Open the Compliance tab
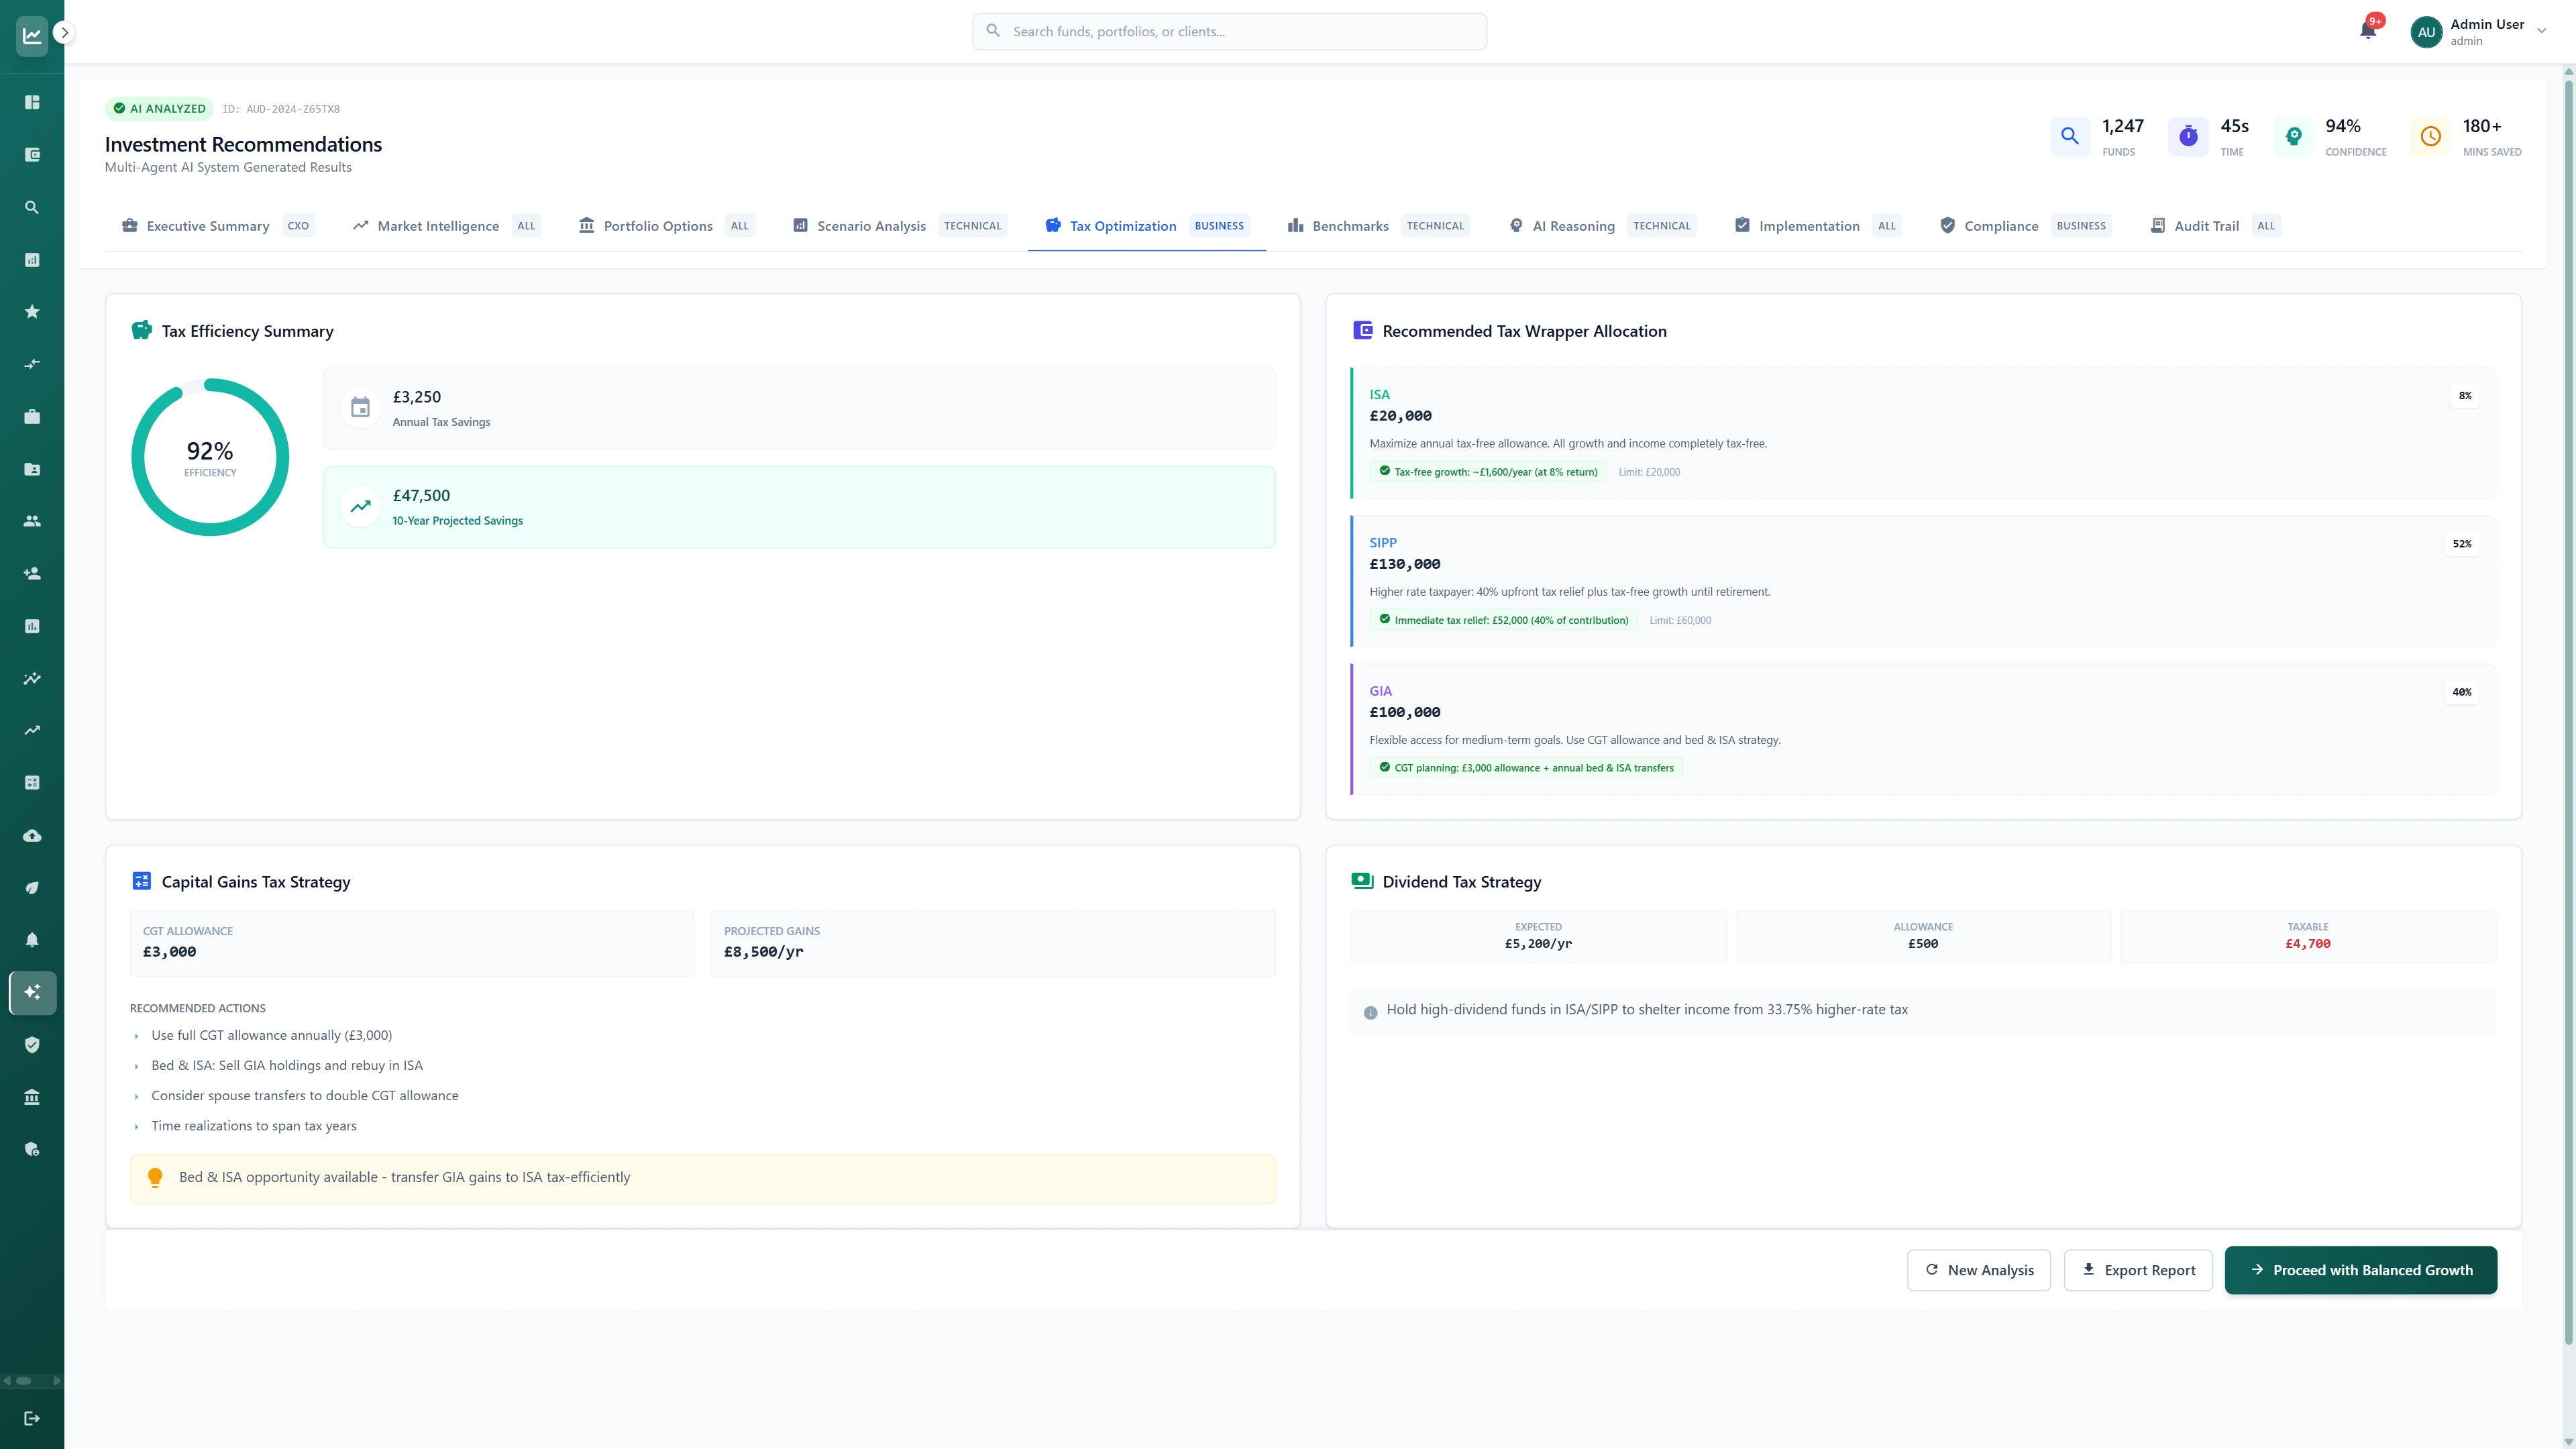 pyautogui.click(x=2000, y=226)
